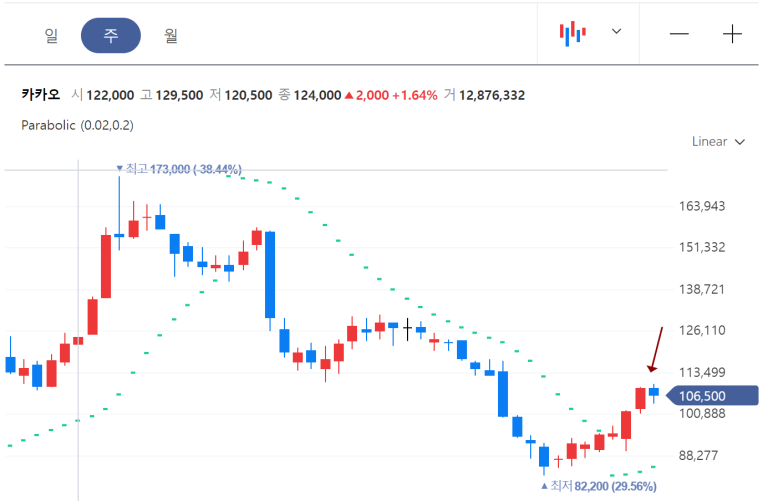Click the low price 120,500 value
Viewport: 773px width, 501px height.
(x=248, y=95)
